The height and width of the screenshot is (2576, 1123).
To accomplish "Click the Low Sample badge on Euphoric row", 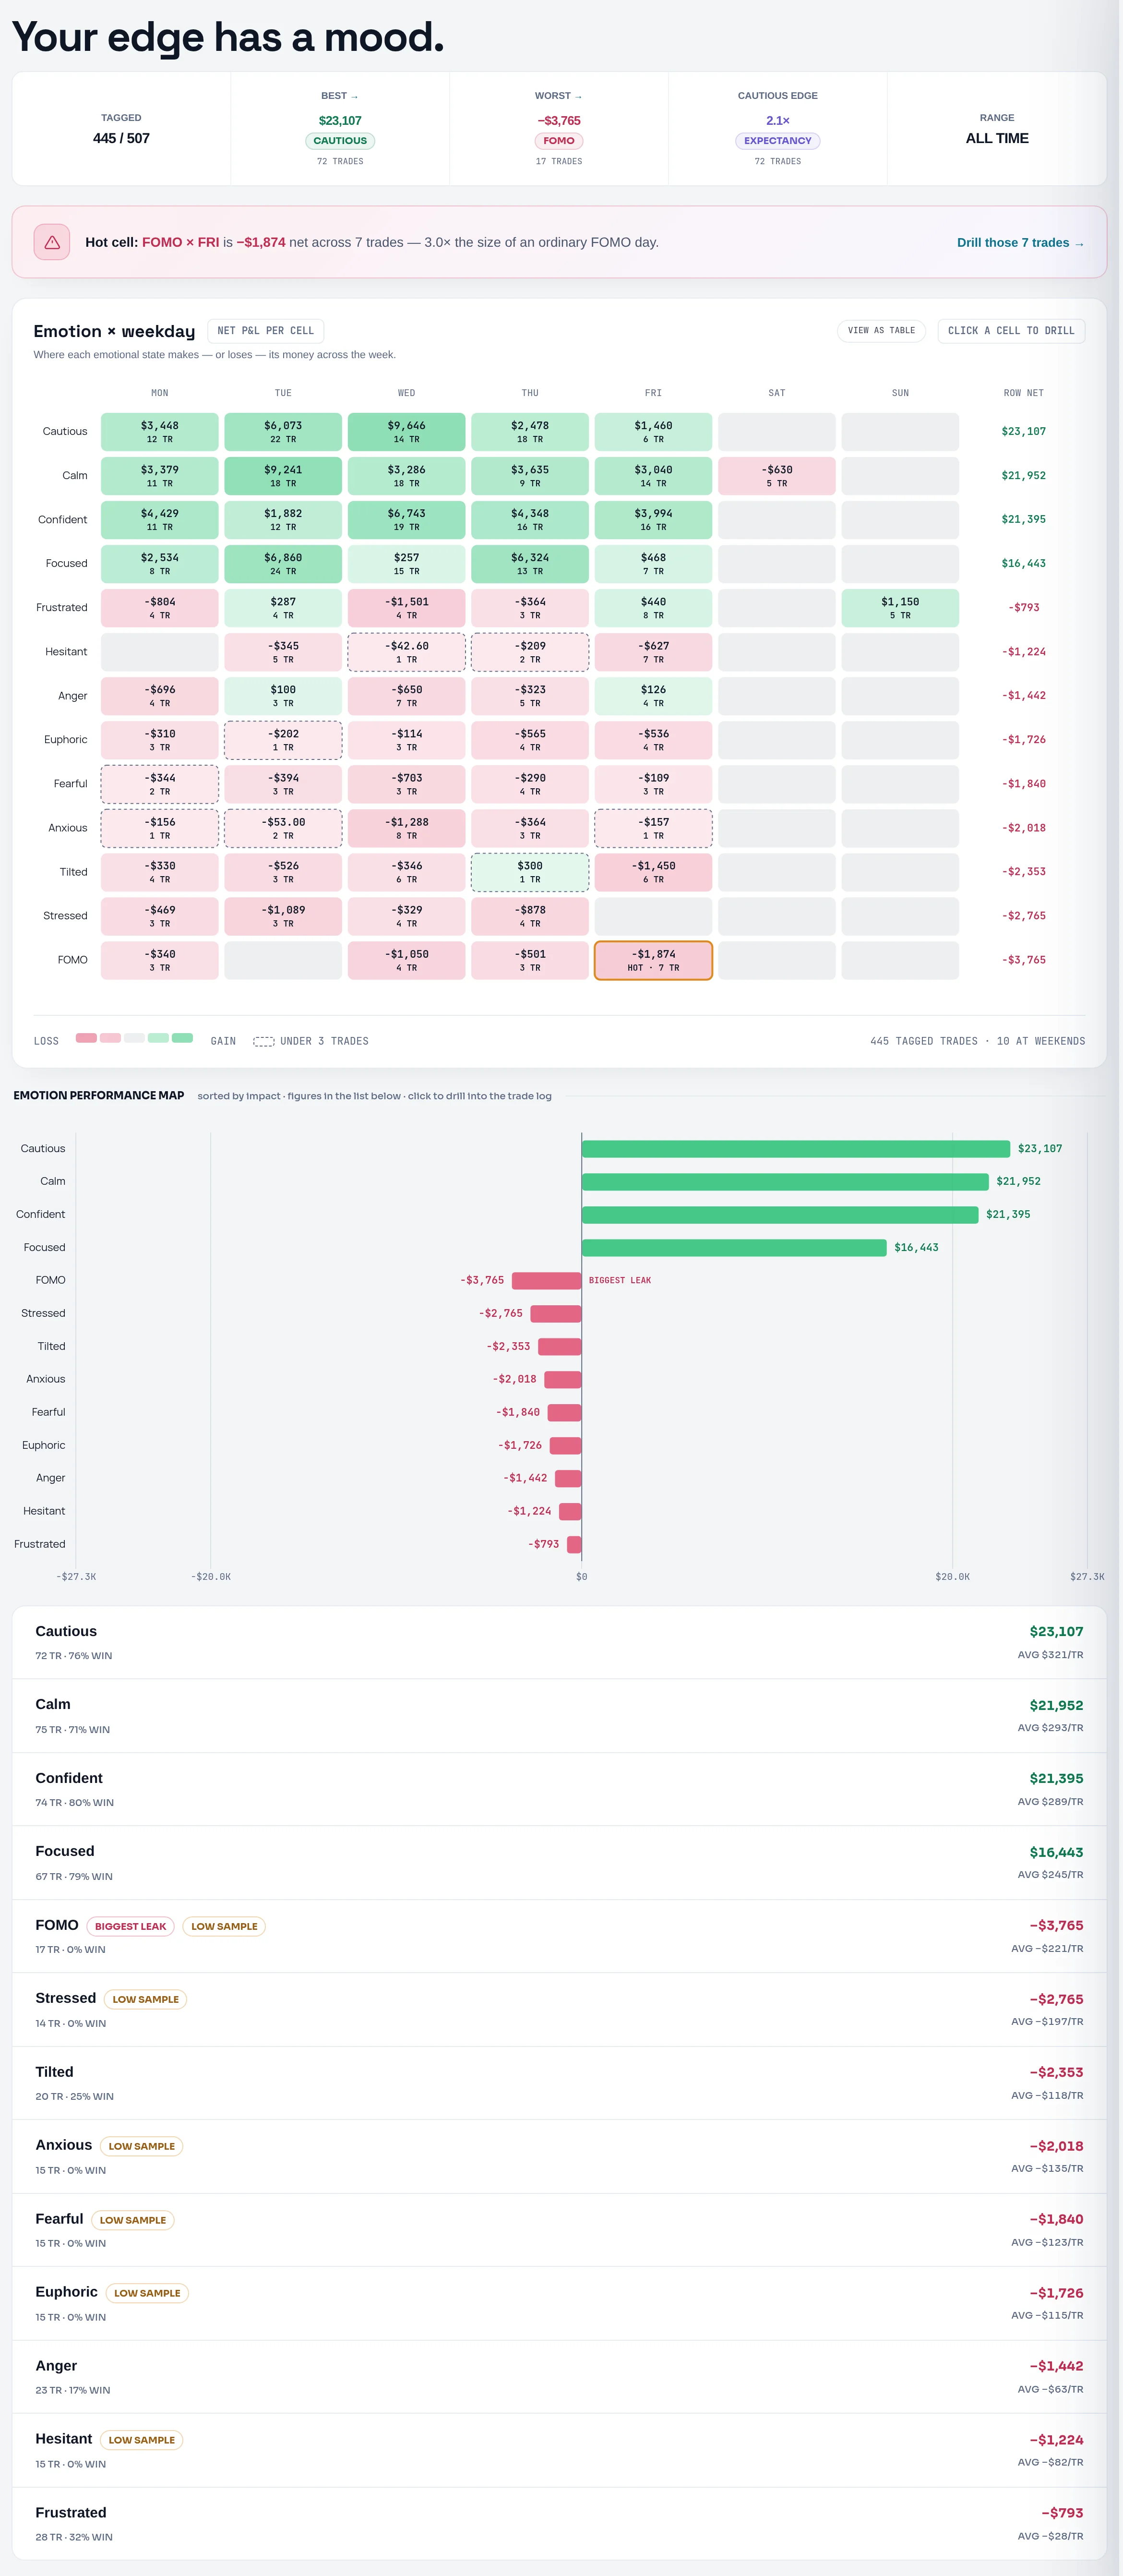I will (x=147, y=2293).
